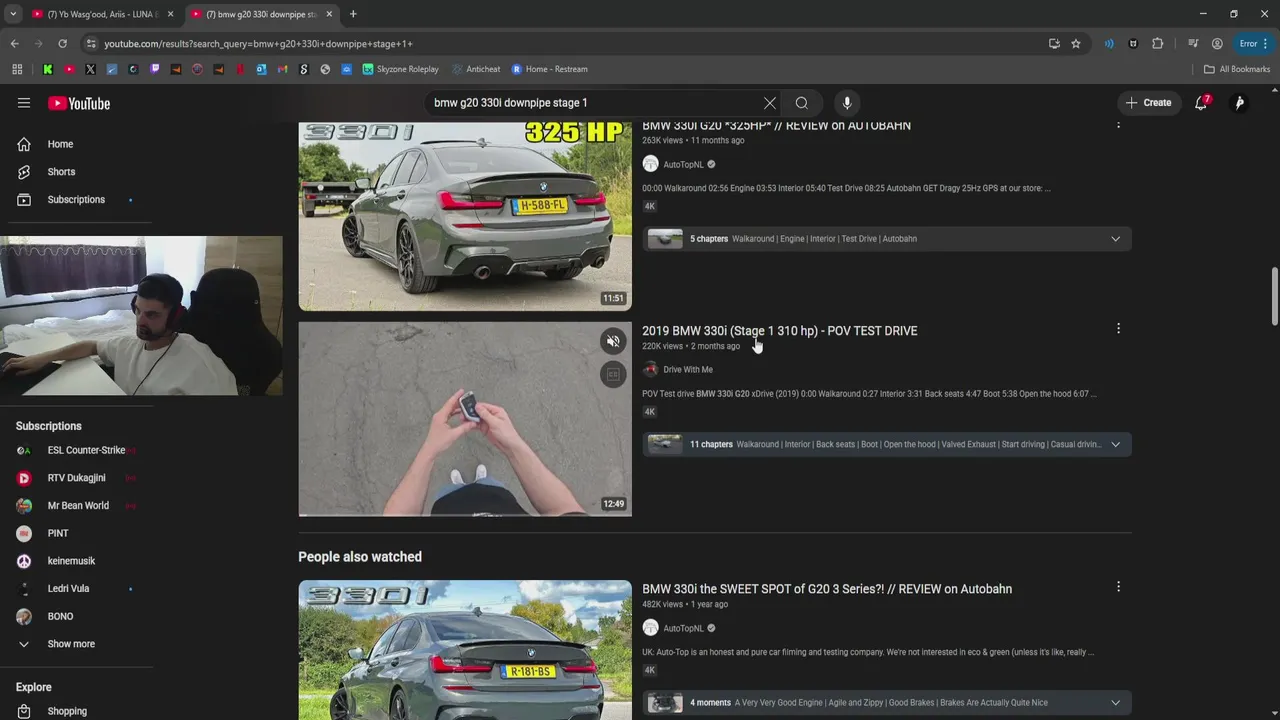This screenshot has height=720, width=1280.
Task: Open the grey BMW H-588-FL thumbnail
Action: [465, 217]
